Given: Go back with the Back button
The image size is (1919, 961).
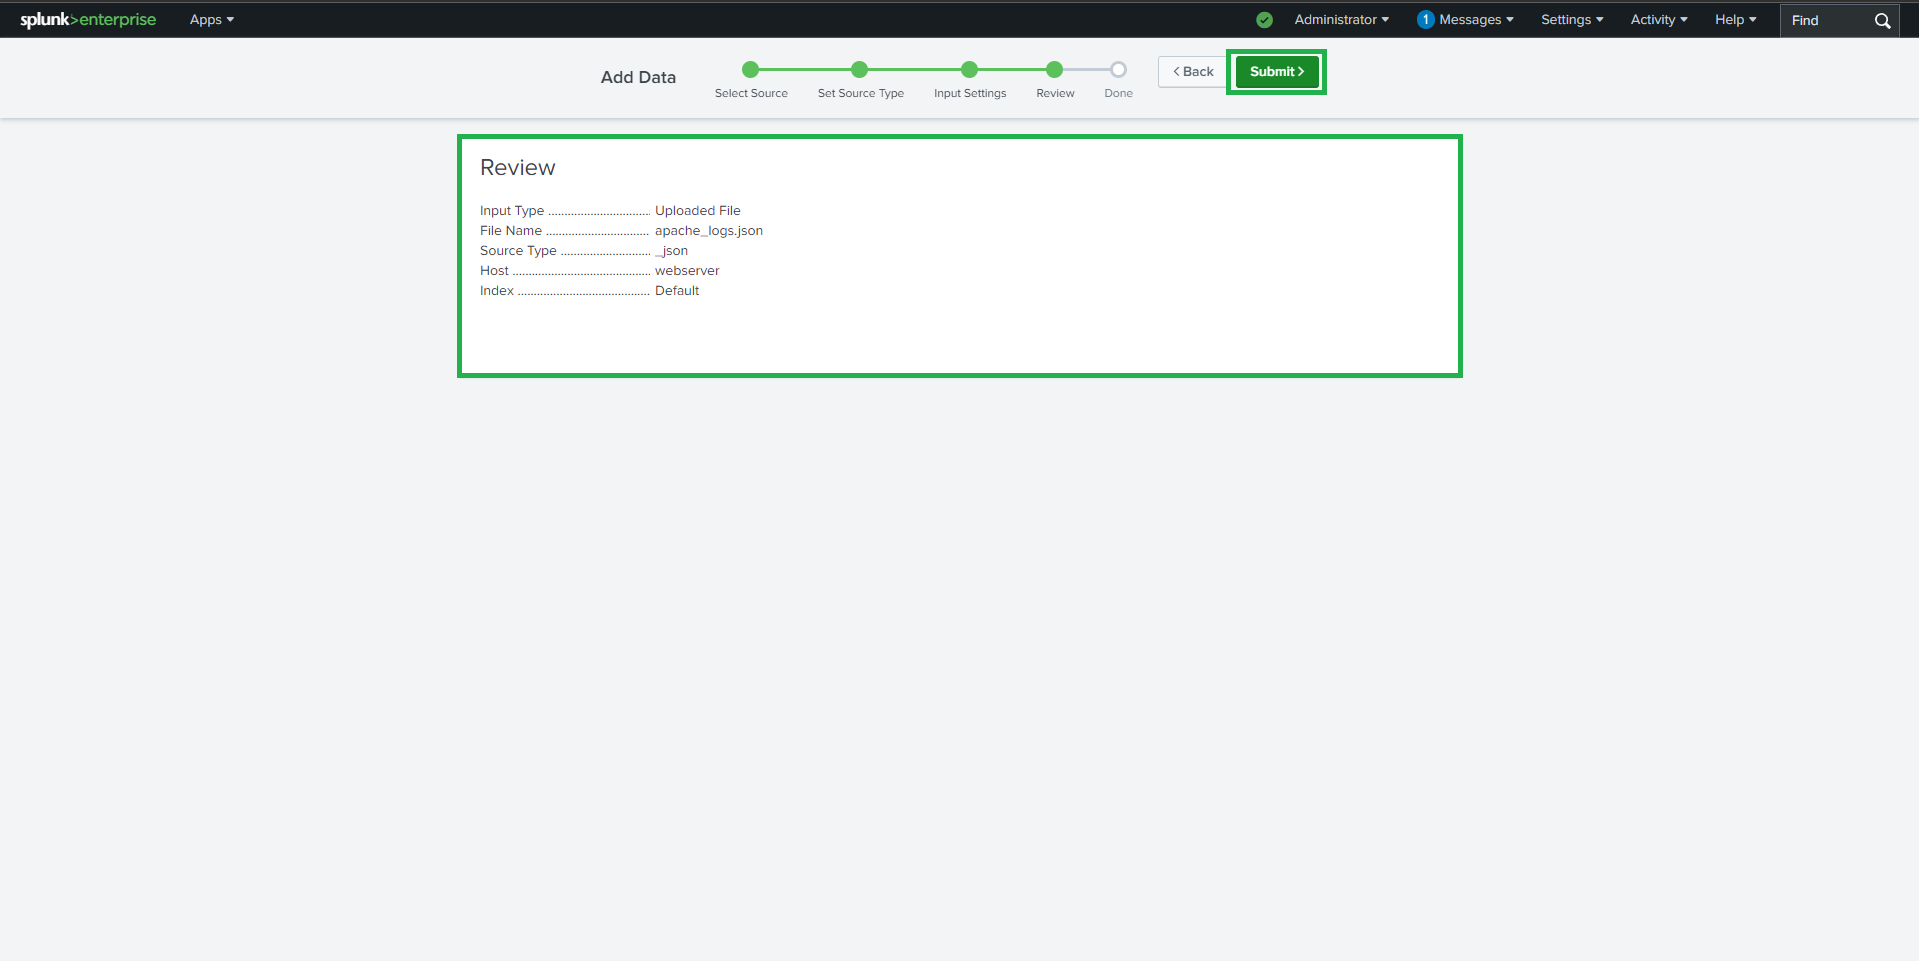Looking at the screenshot, I should 1193,72.
